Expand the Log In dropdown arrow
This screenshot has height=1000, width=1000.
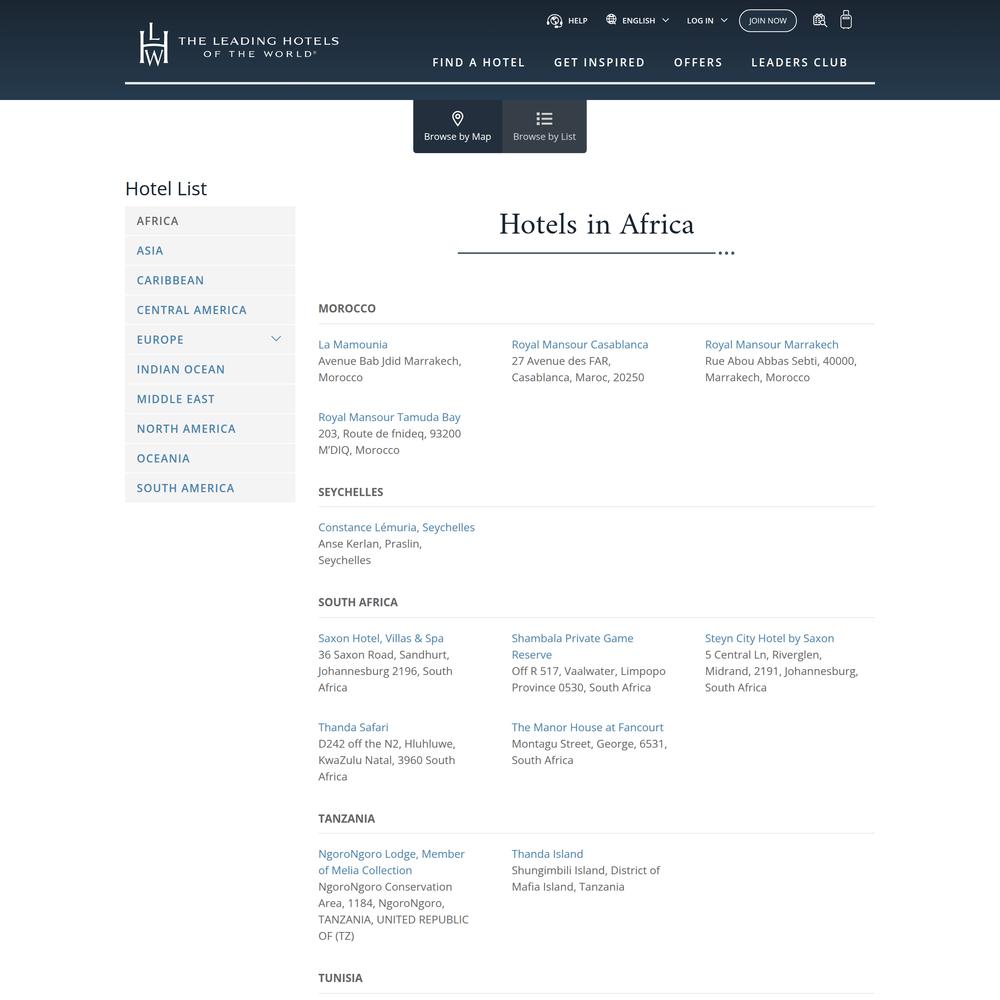724,20
